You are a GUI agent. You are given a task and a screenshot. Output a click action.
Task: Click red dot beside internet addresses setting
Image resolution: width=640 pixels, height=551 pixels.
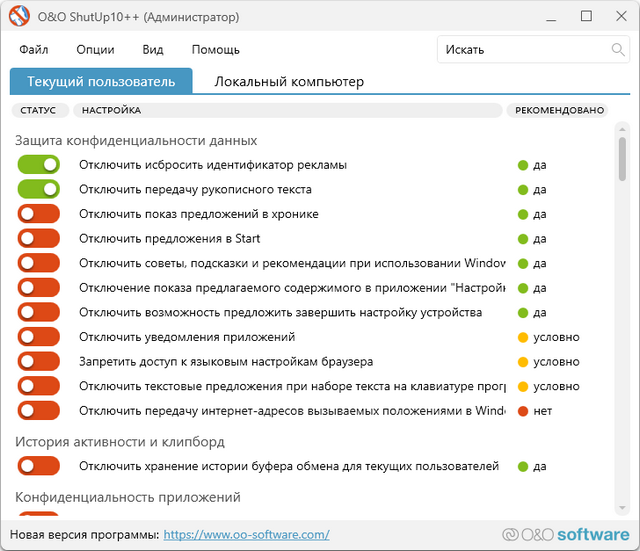tap(522, 411)
